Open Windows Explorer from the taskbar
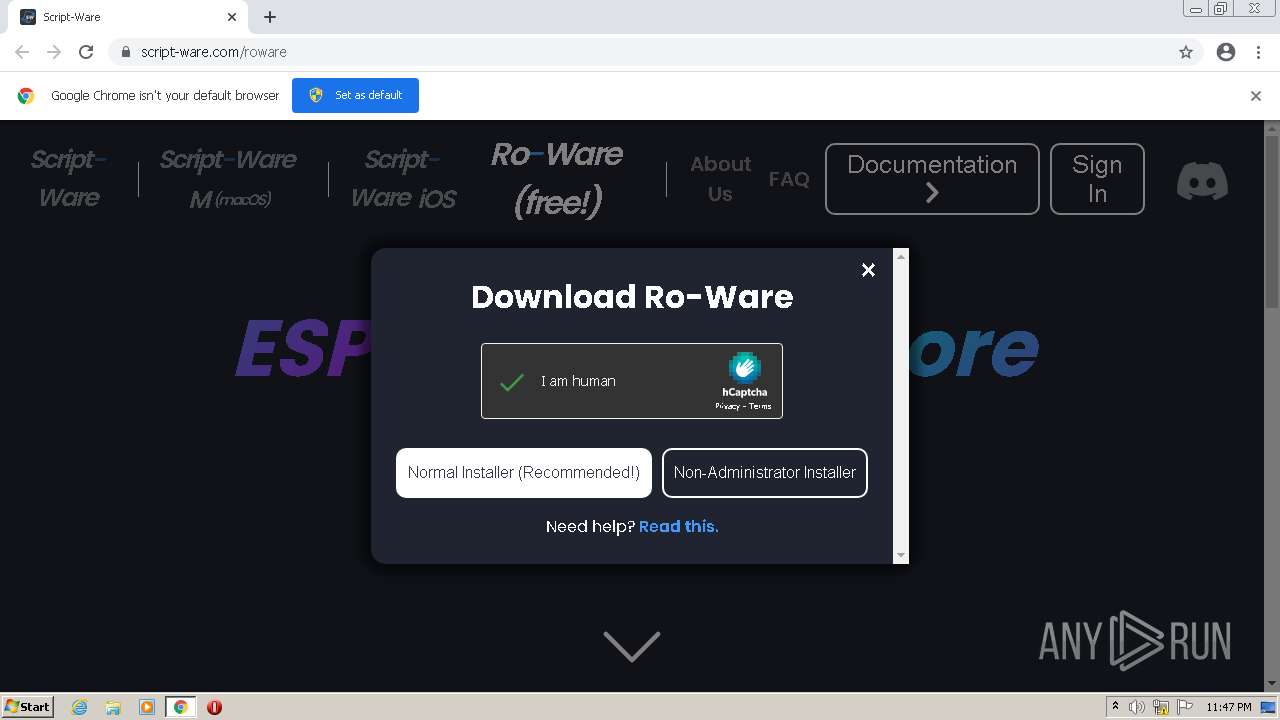Viewport: 1280px width, 720px height. coord(113,707)
